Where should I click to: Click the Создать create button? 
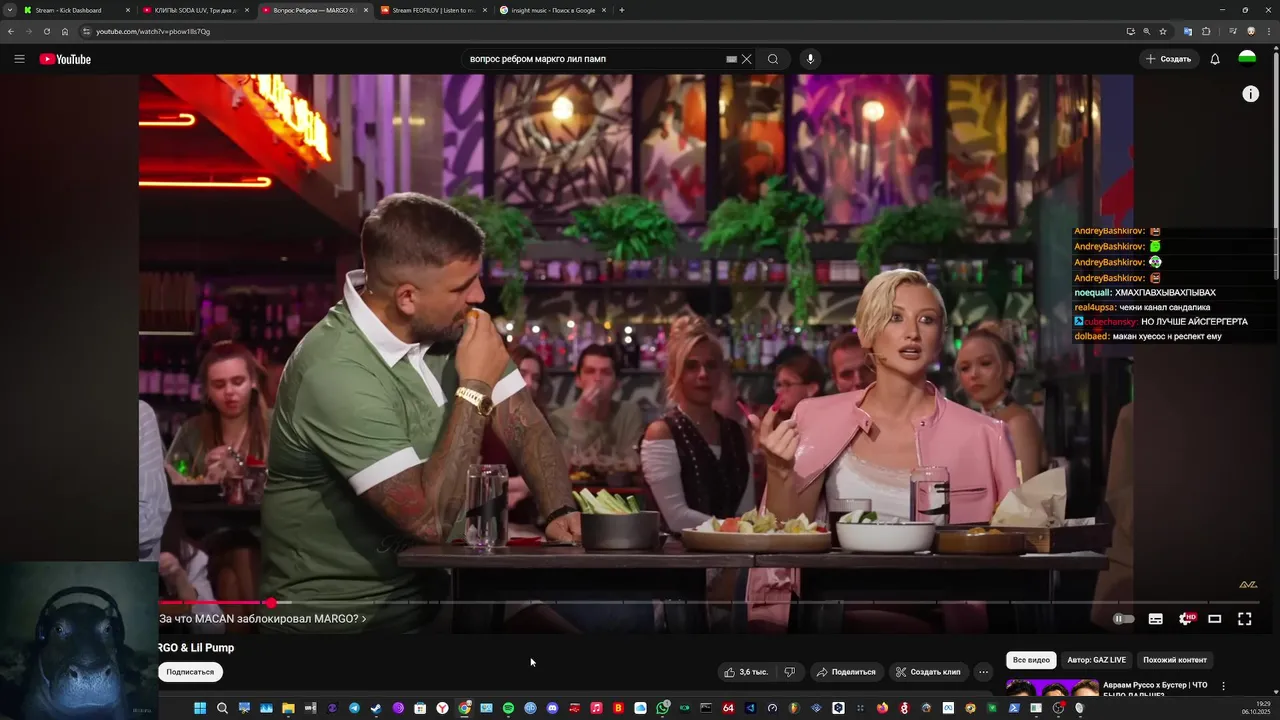(1168, 59)
